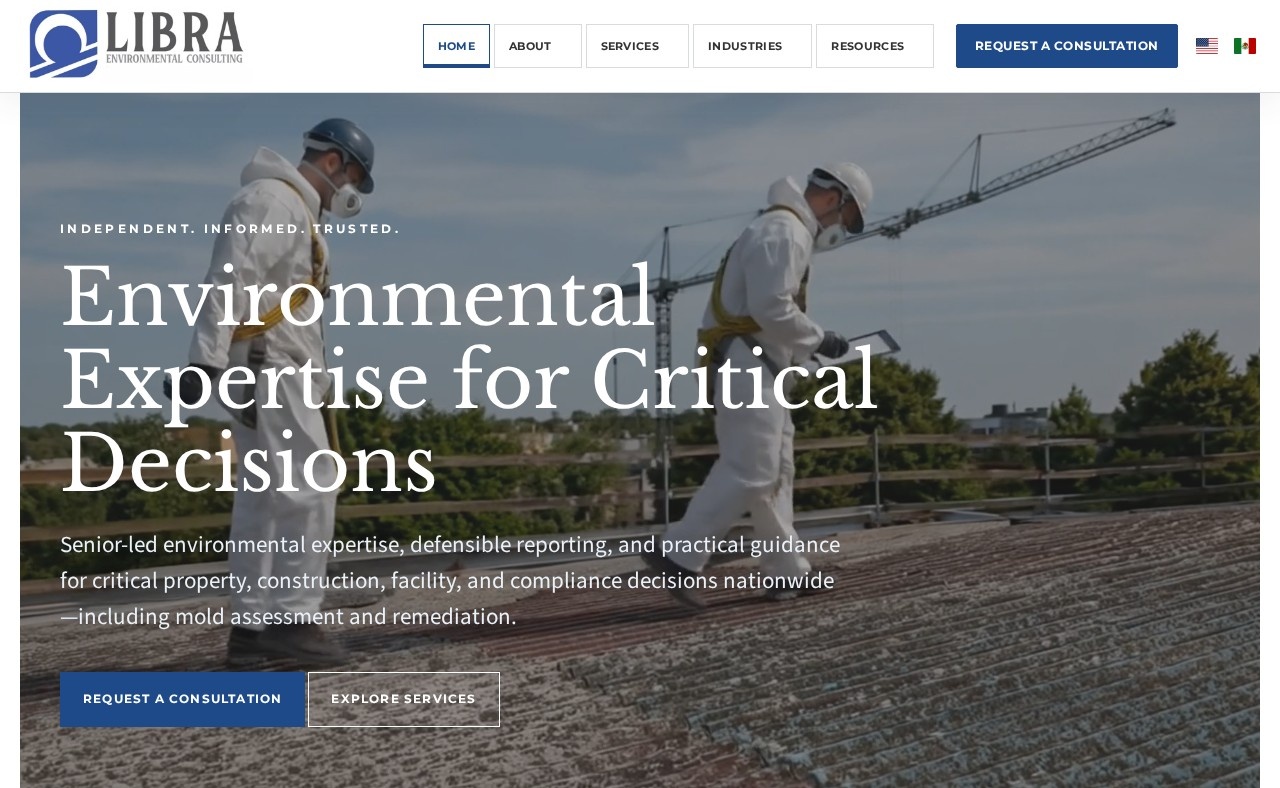Open the Industries menu
1280x788 pixels.
tap(752, 46)
